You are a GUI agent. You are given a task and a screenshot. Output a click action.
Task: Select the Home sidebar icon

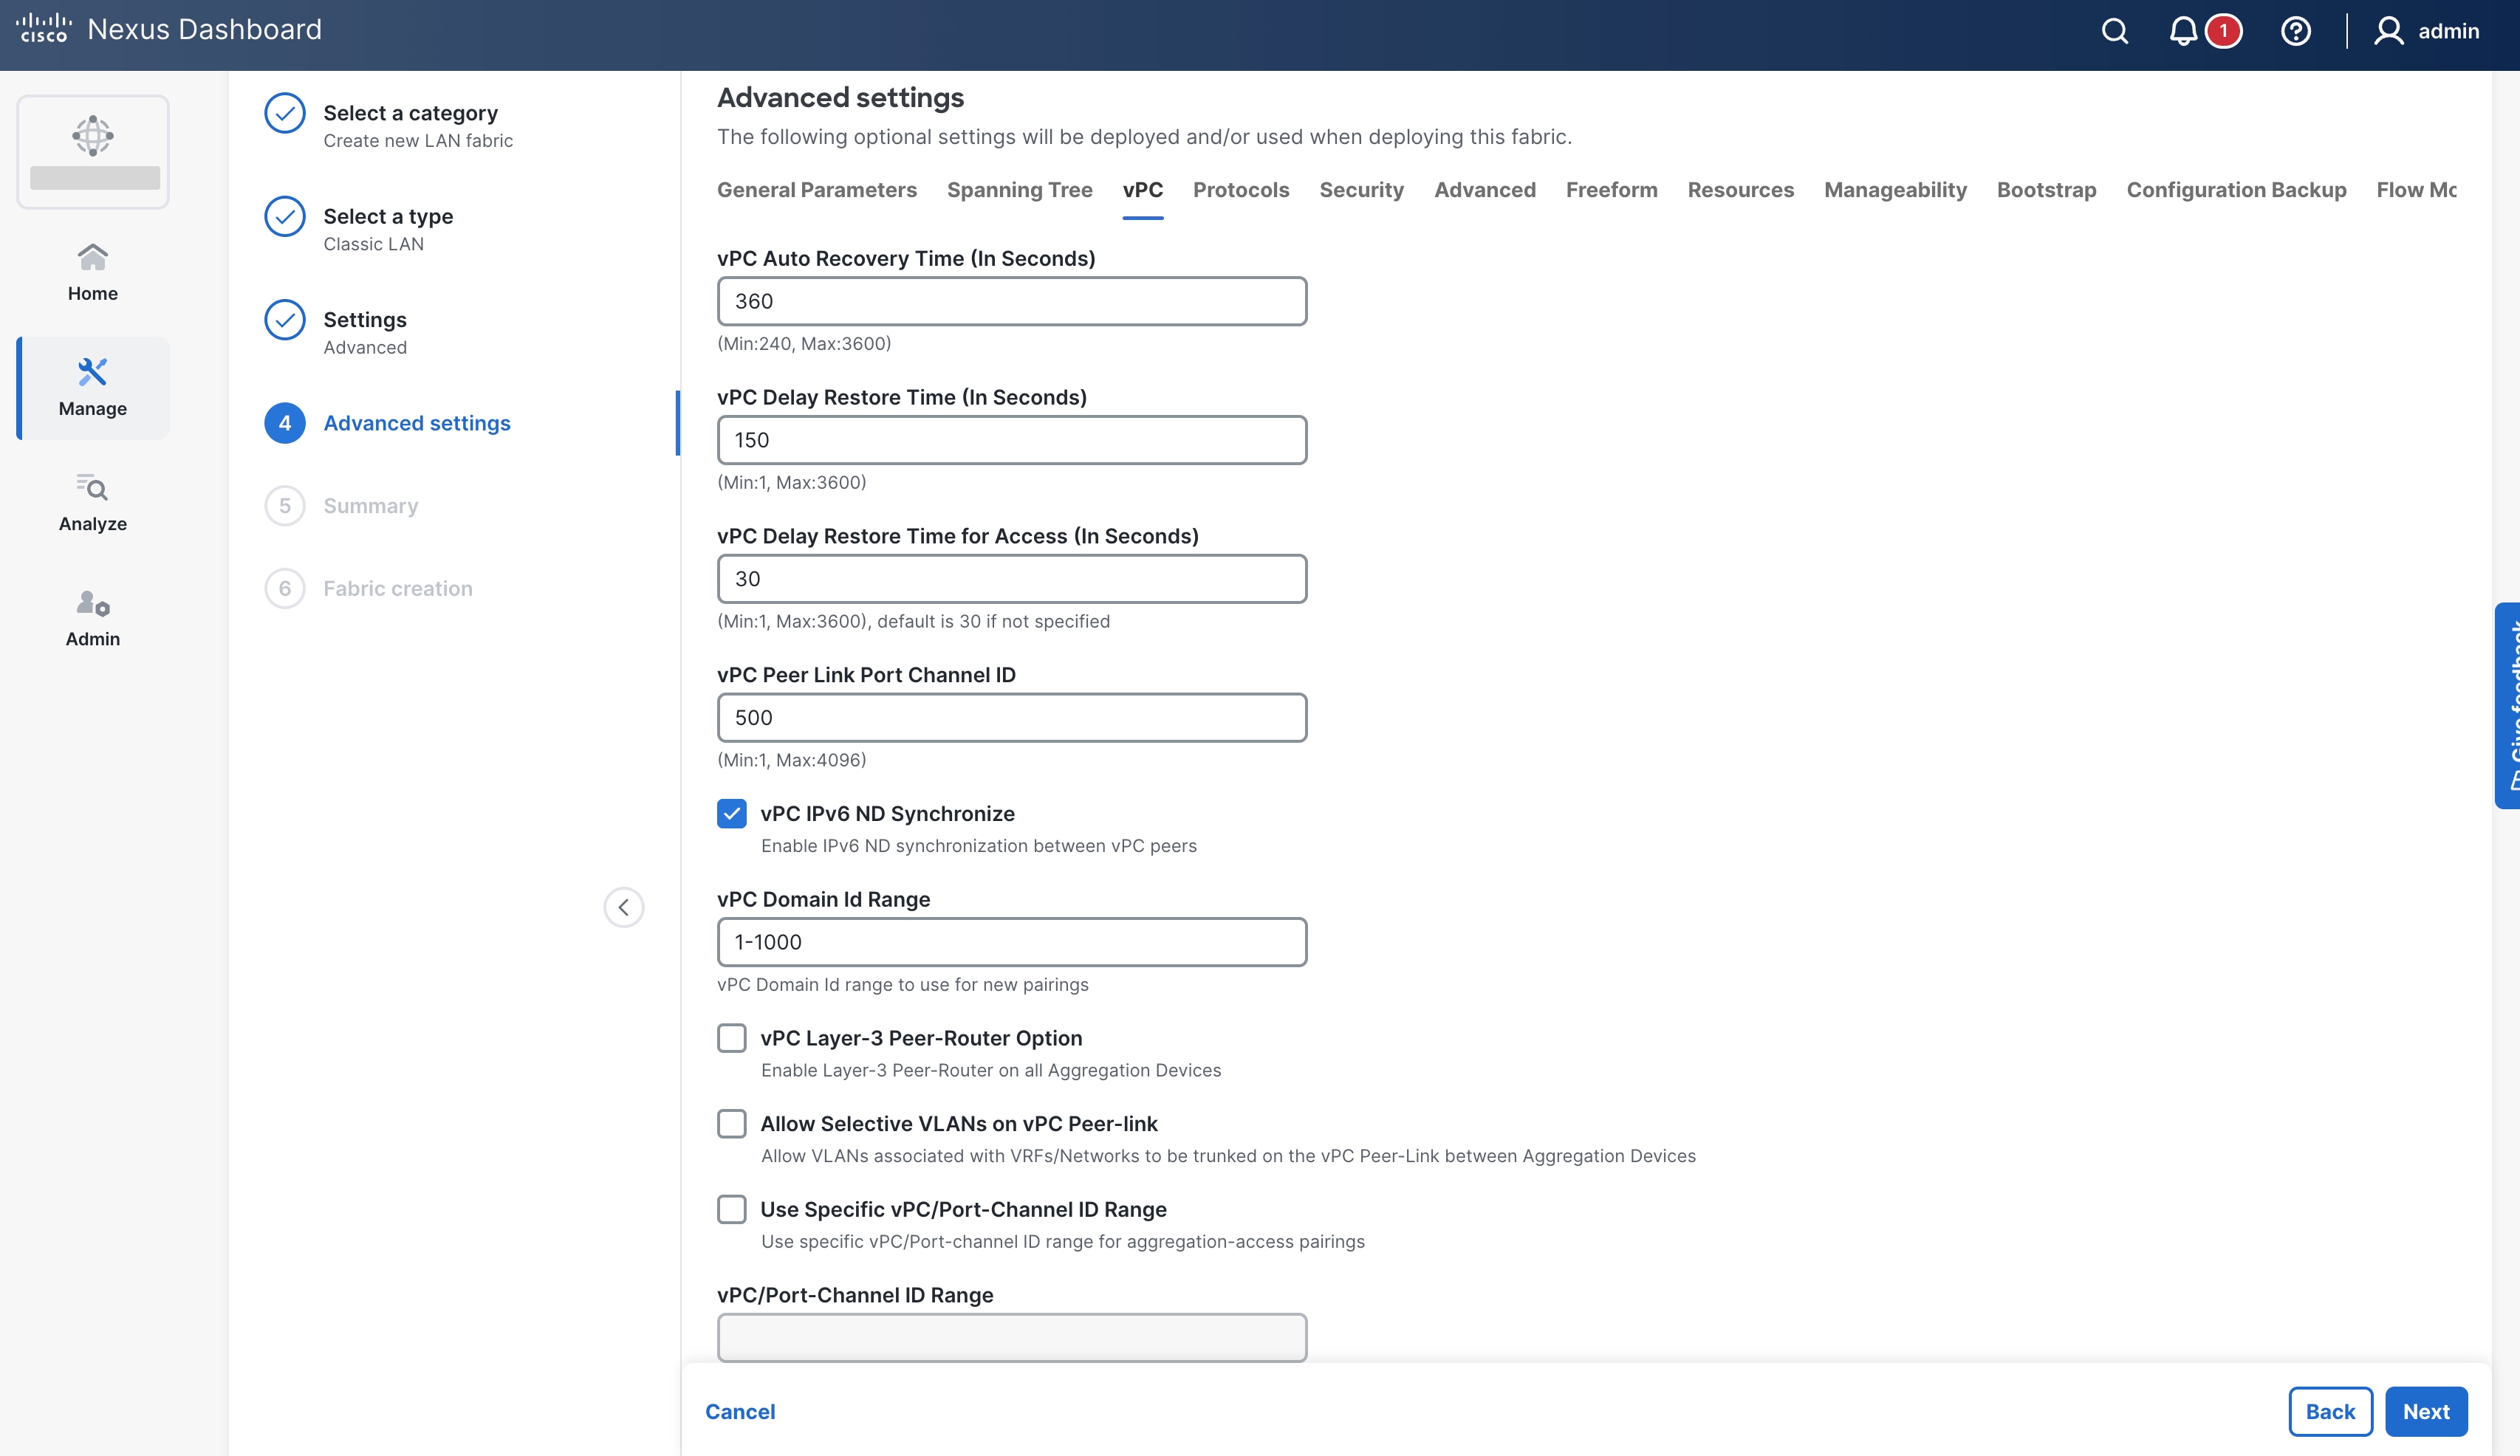(92, 270)
